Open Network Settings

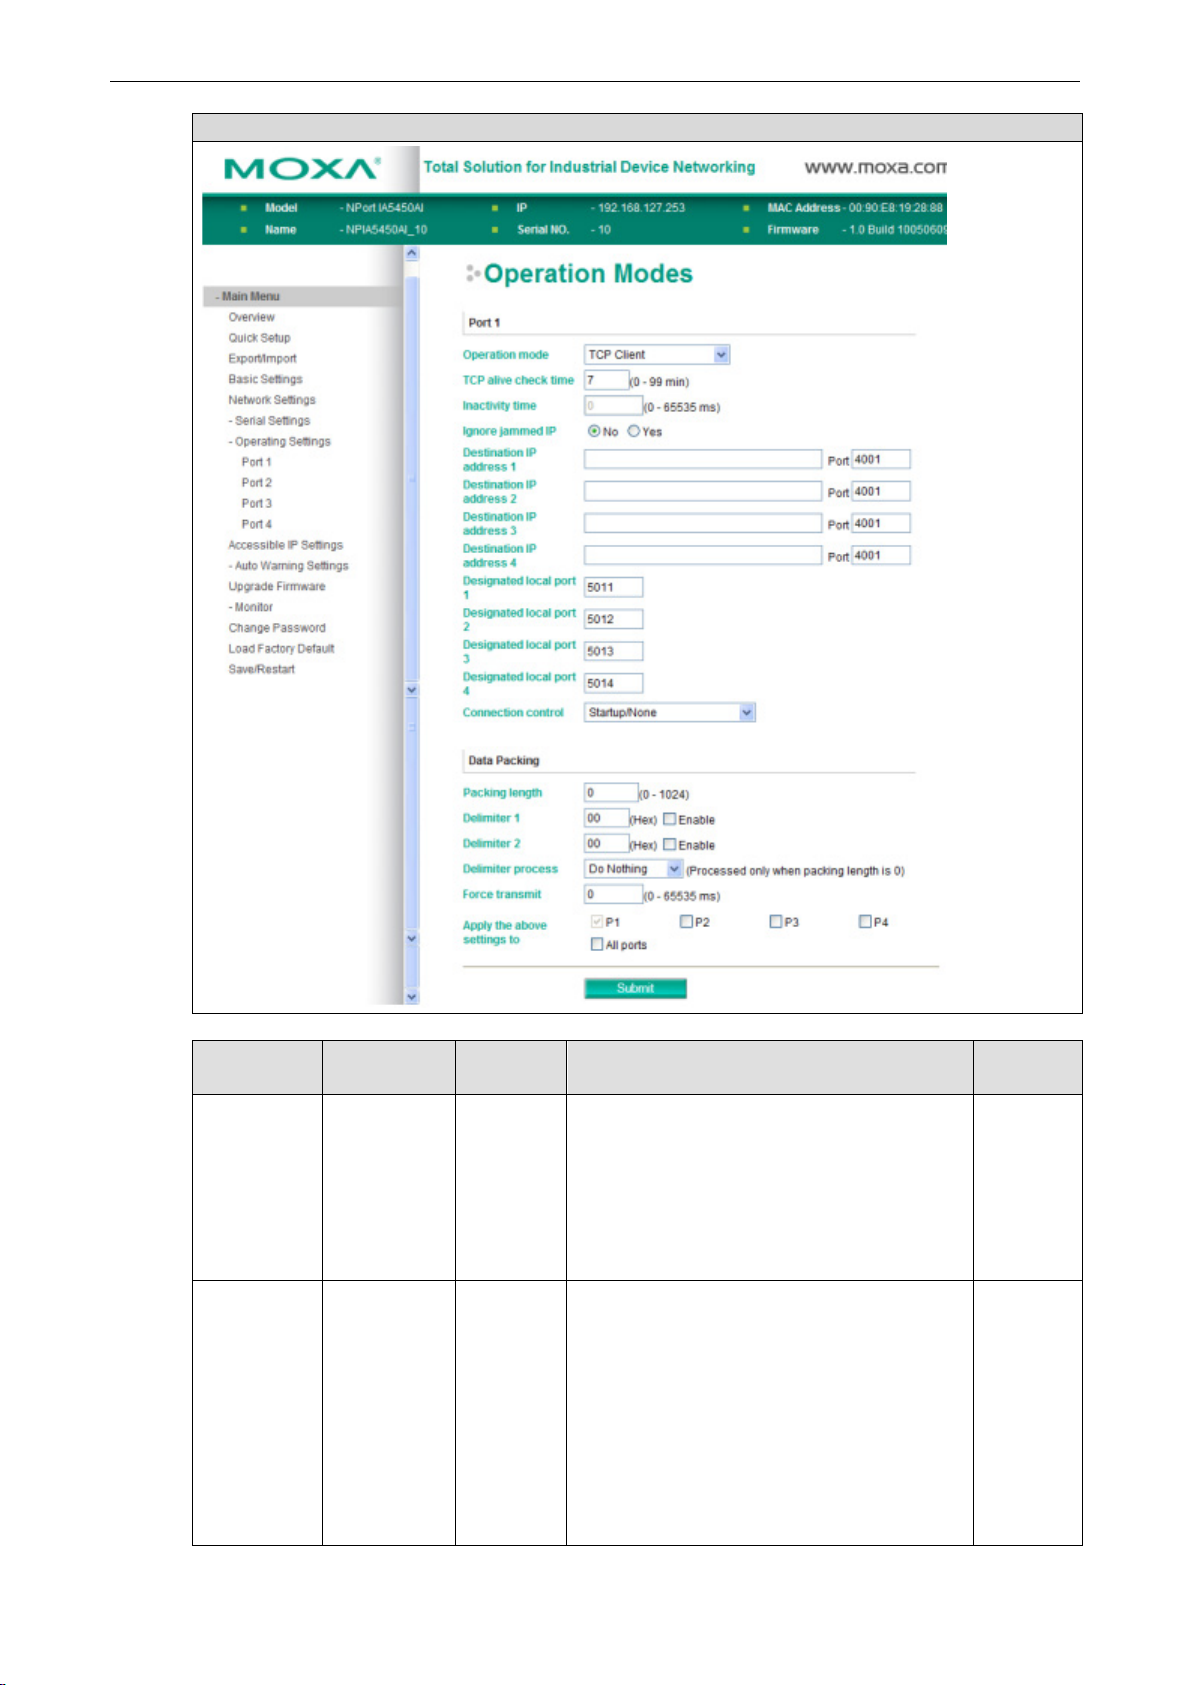click(x=271, y=400)
